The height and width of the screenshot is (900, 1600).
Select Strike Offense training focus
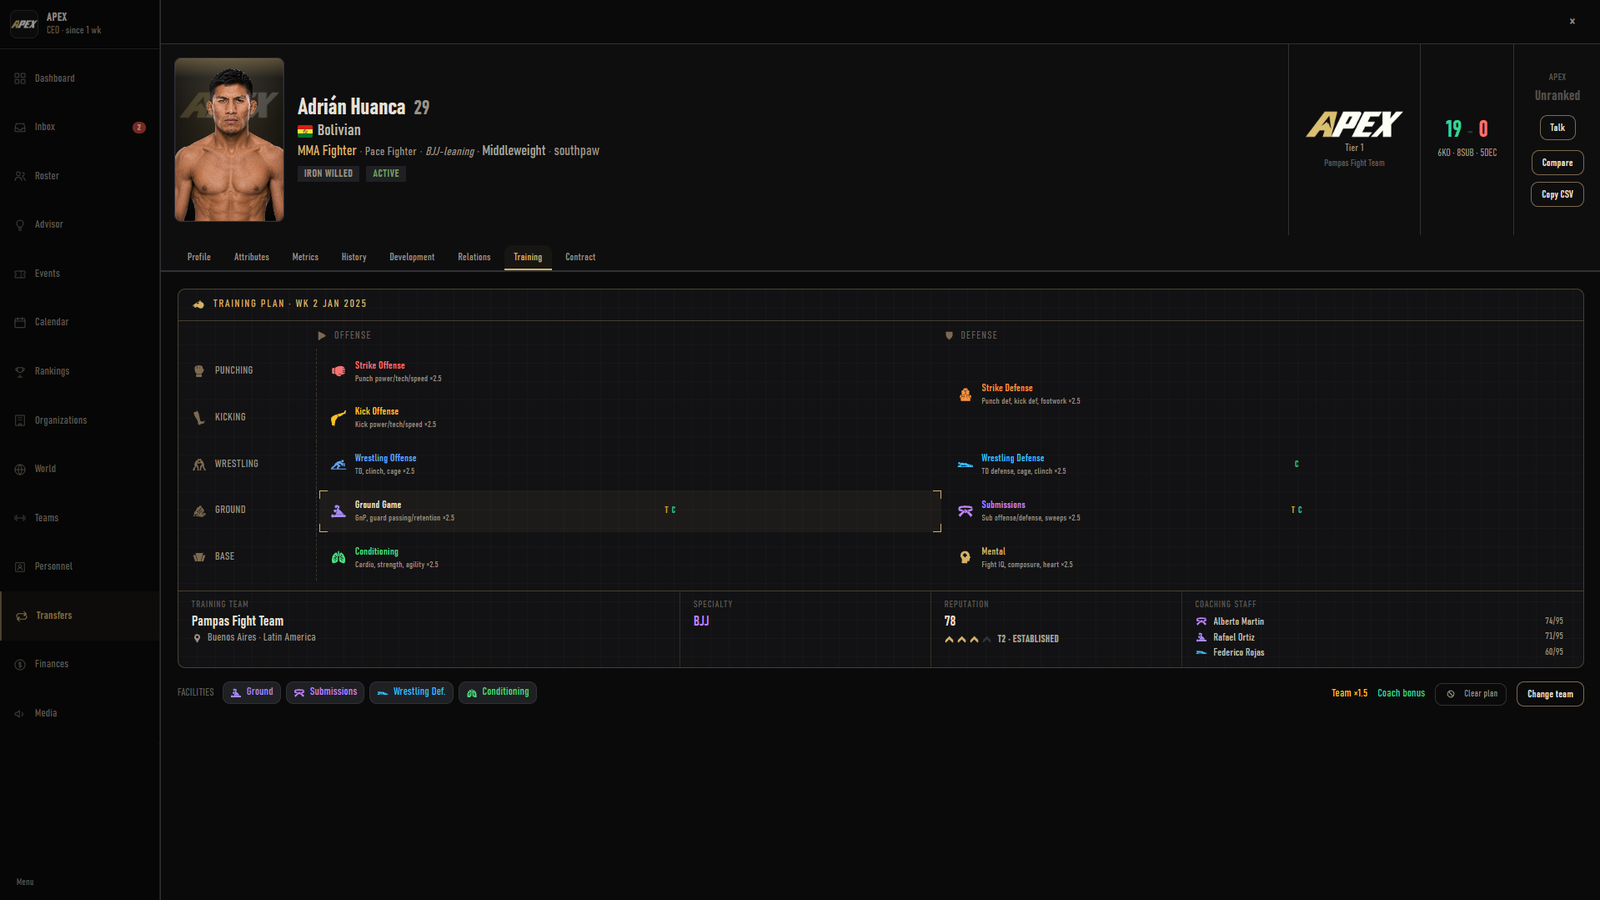[628, 371]
